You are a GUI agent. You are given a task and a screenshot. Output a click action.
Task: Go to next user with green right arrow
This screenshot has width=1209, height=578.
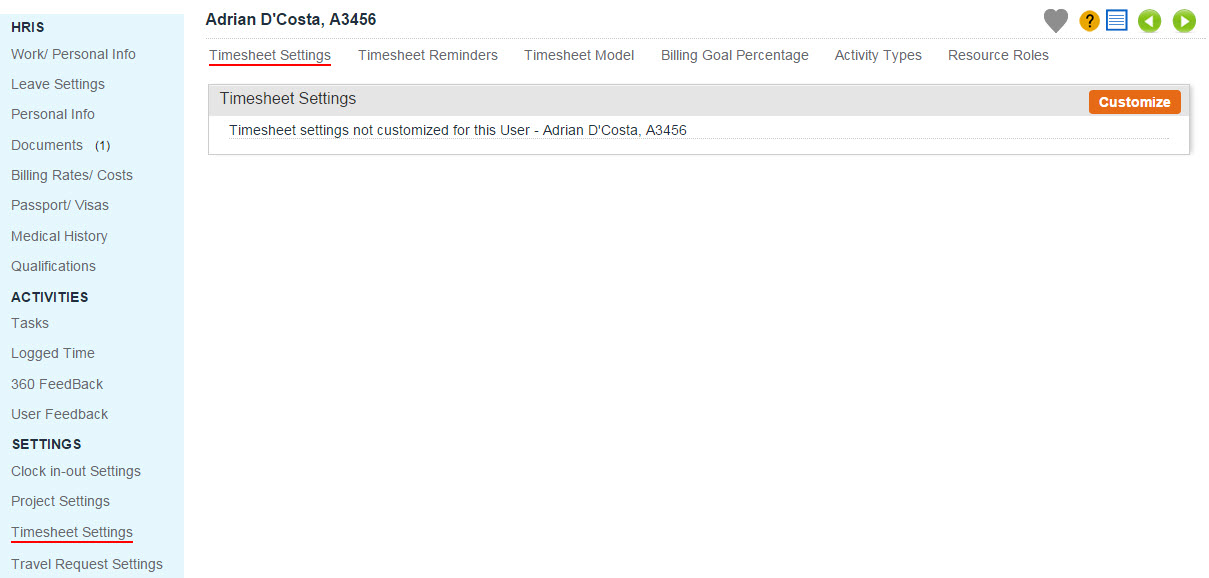click(1184, 21)
